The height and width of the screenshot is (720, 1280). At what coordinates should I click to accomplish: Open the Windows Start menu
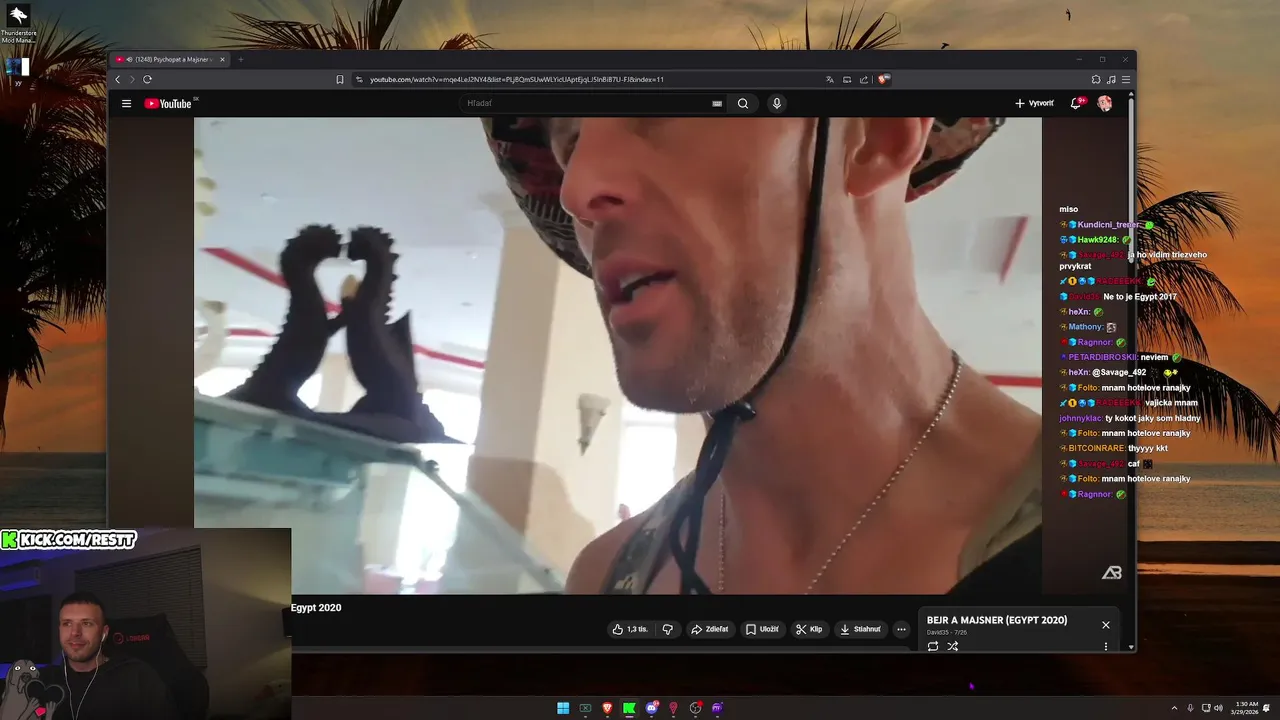563,708
